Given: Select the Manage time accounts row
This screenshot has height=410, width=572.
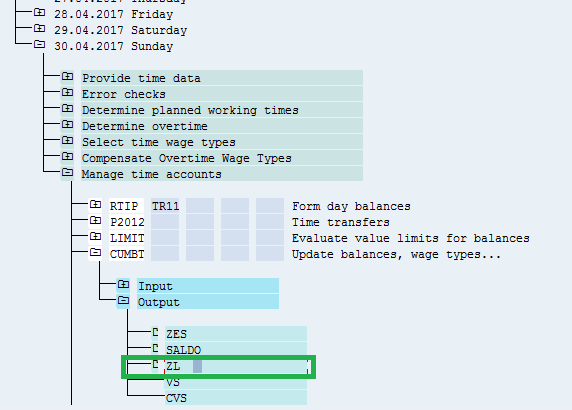Looking at the screenshot, I should (222, 174).
